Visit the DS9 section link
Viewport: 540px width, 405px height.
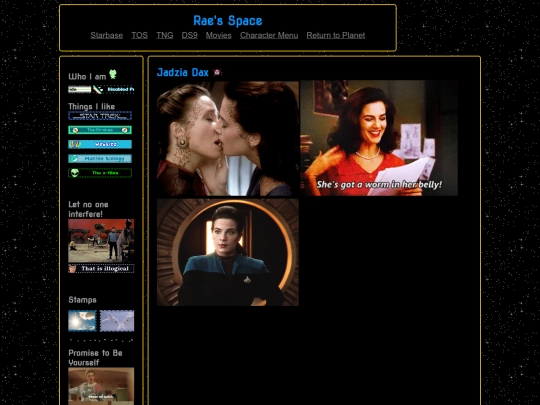[189, 35]
